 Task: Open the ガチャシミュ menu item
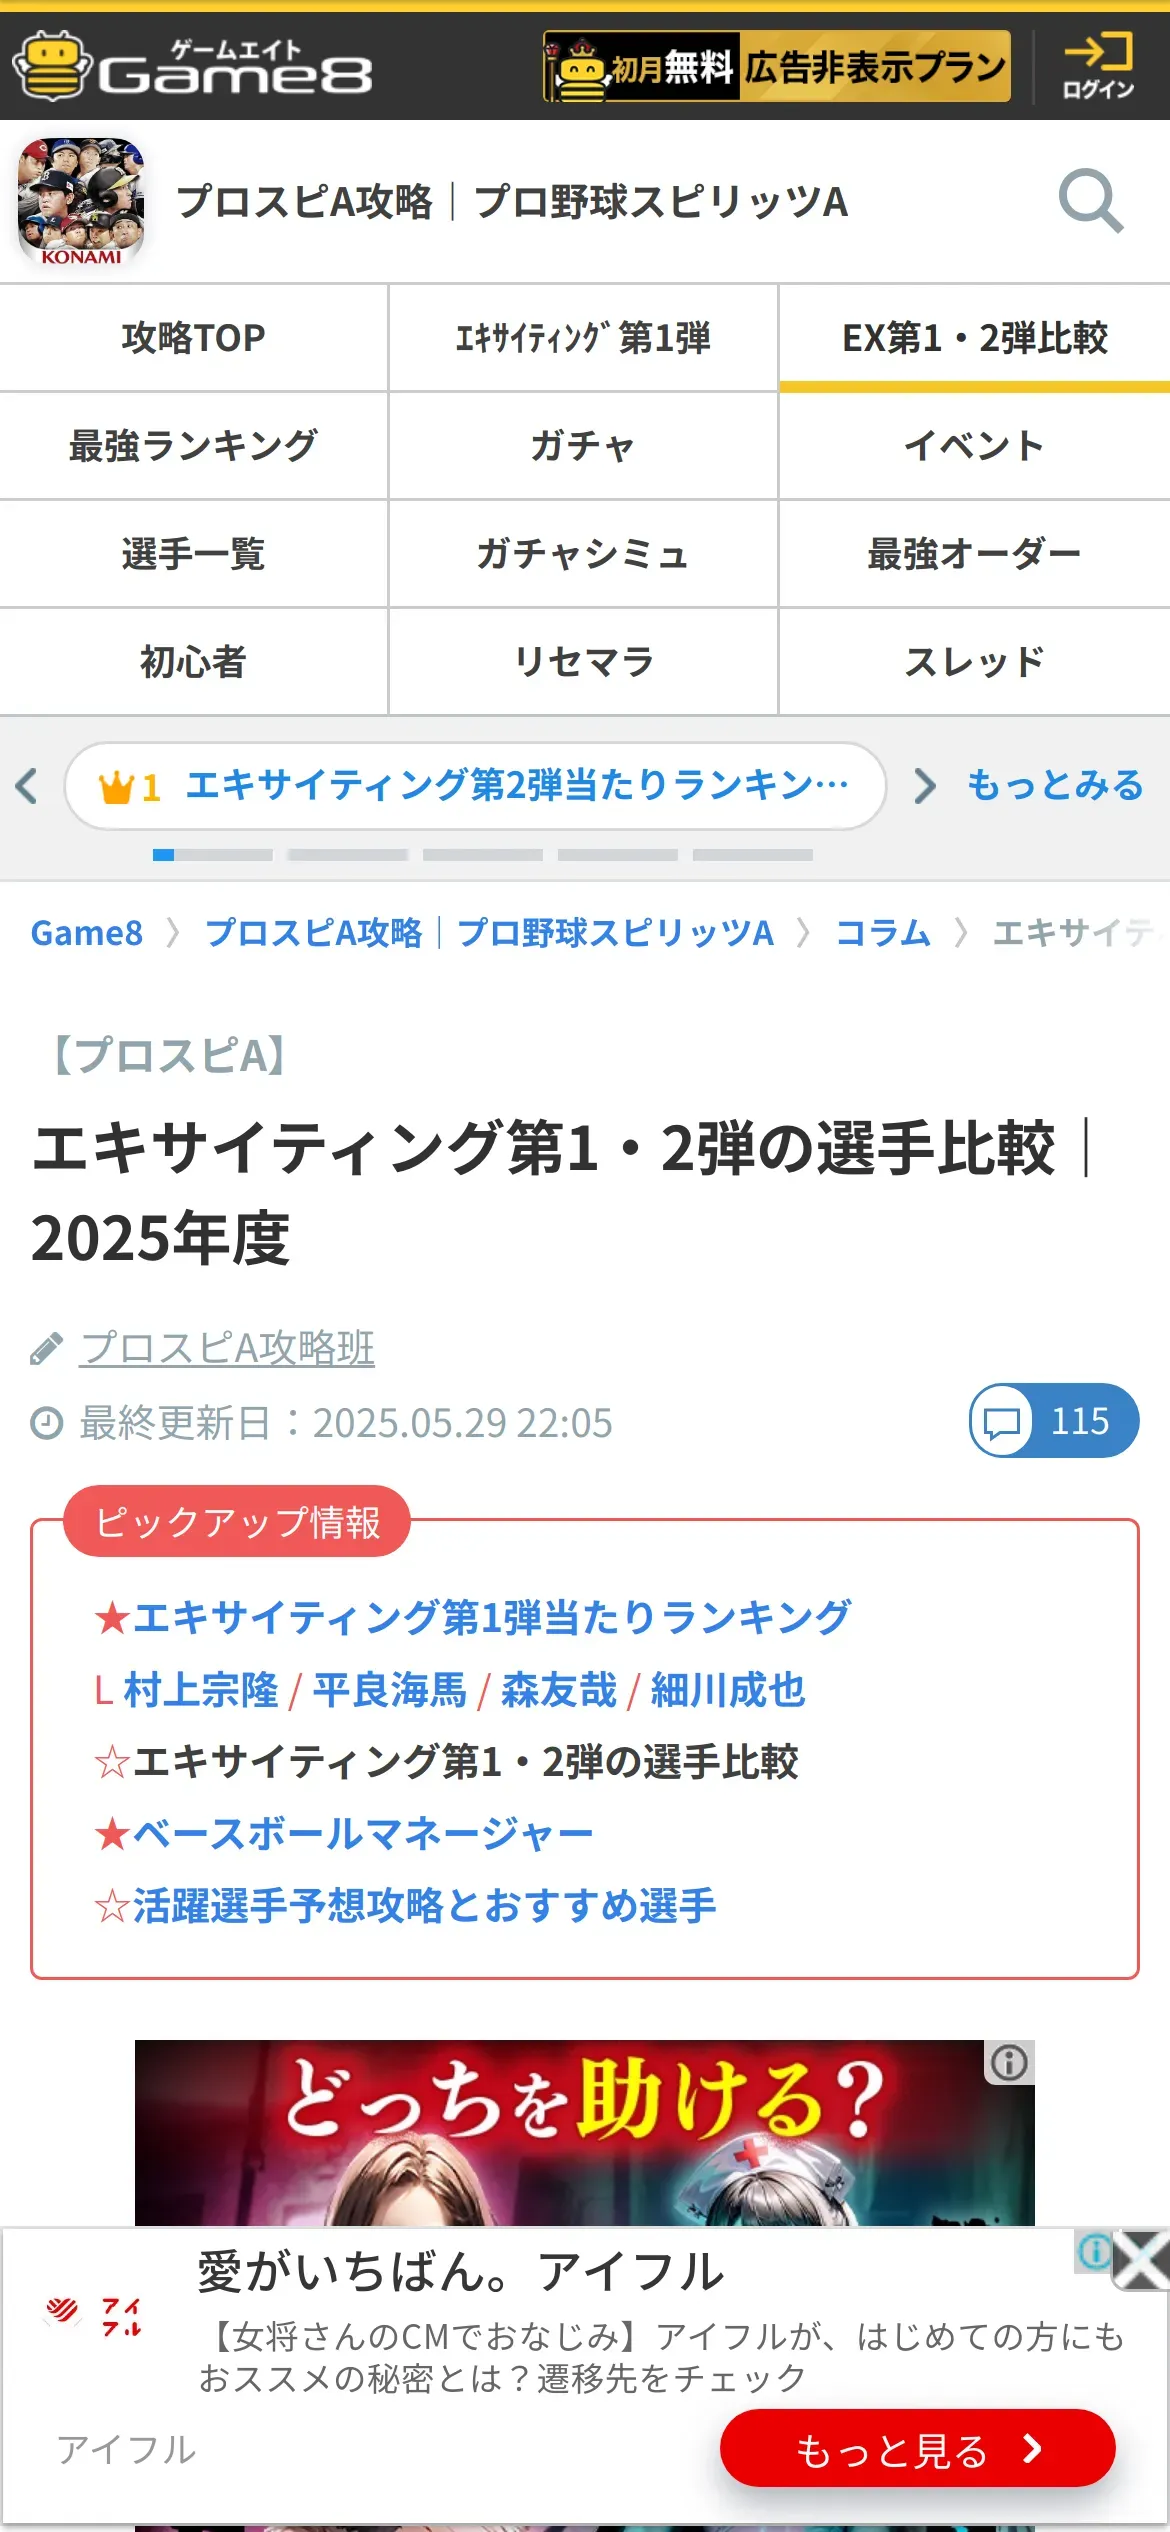[583, 554]
